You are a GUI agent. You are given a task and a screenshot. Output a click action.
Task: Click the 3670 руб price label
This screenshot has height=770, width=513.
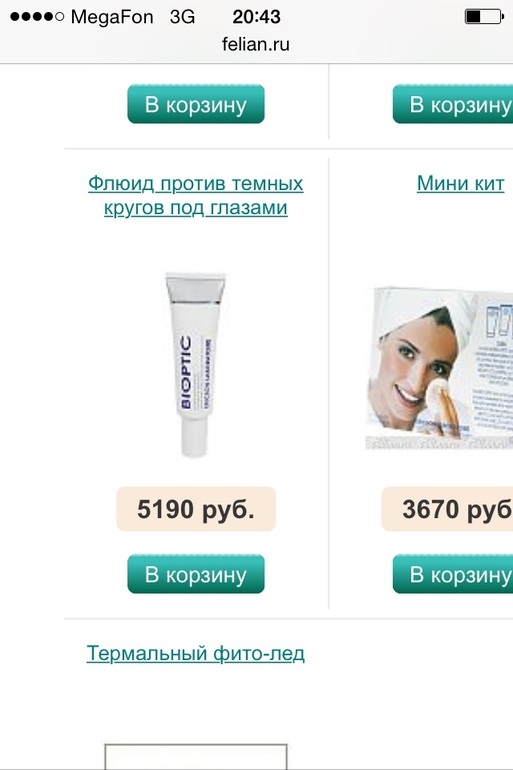coord(447,509)
